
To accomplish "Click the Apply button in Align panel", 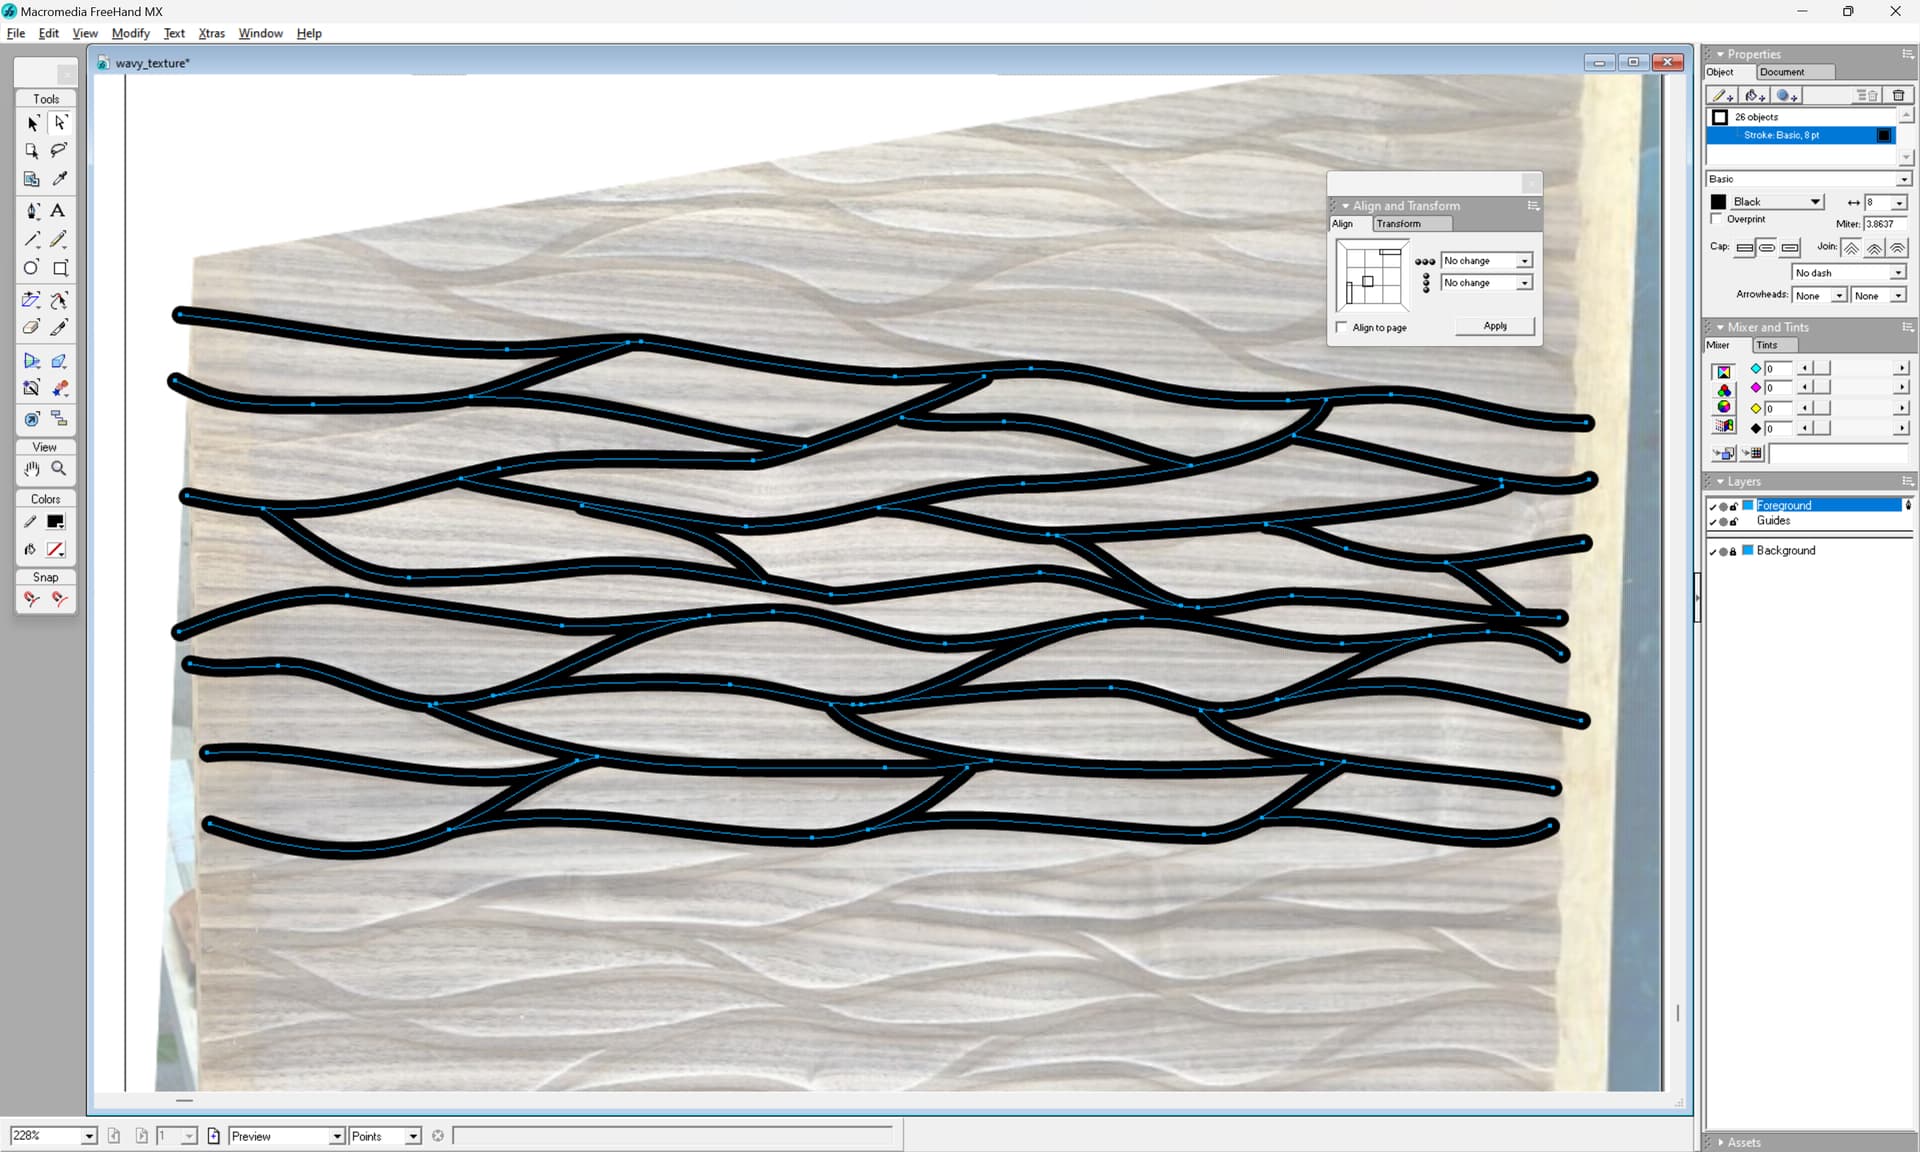I will point(1494,326).
